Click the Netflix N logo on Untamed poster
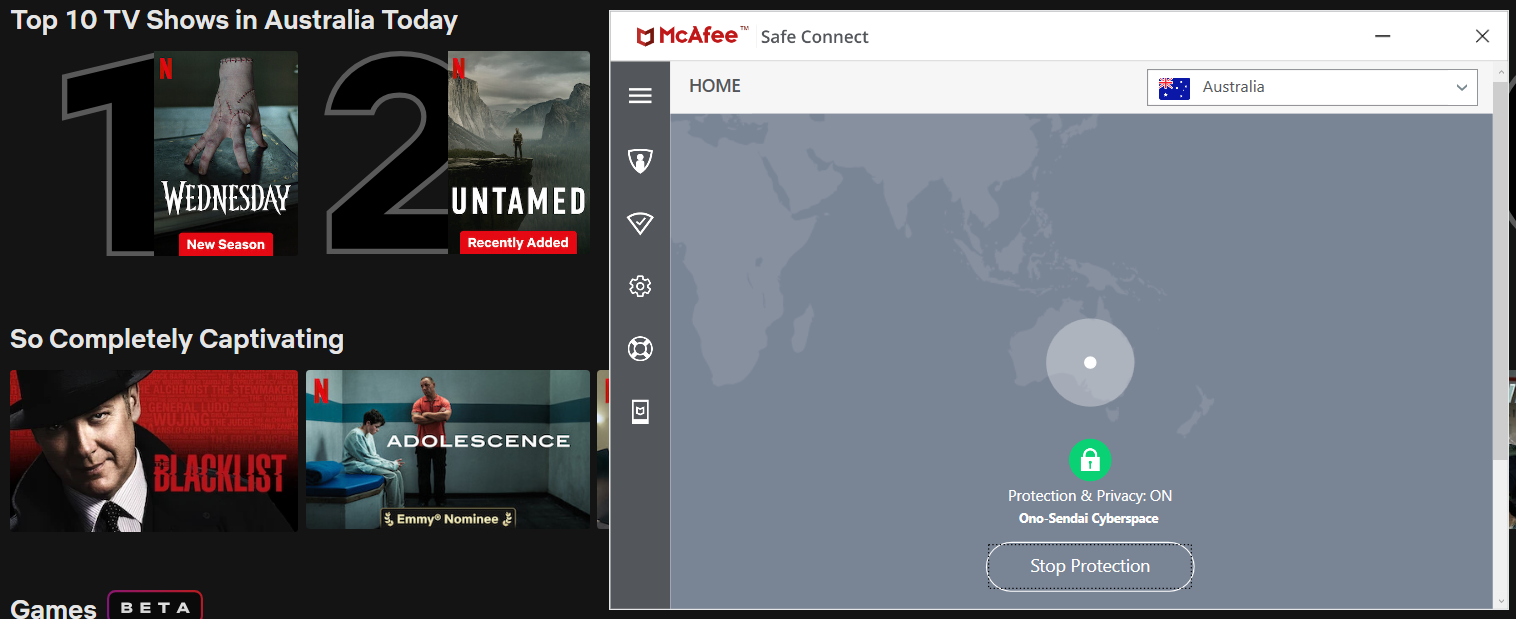 [459, 68]
